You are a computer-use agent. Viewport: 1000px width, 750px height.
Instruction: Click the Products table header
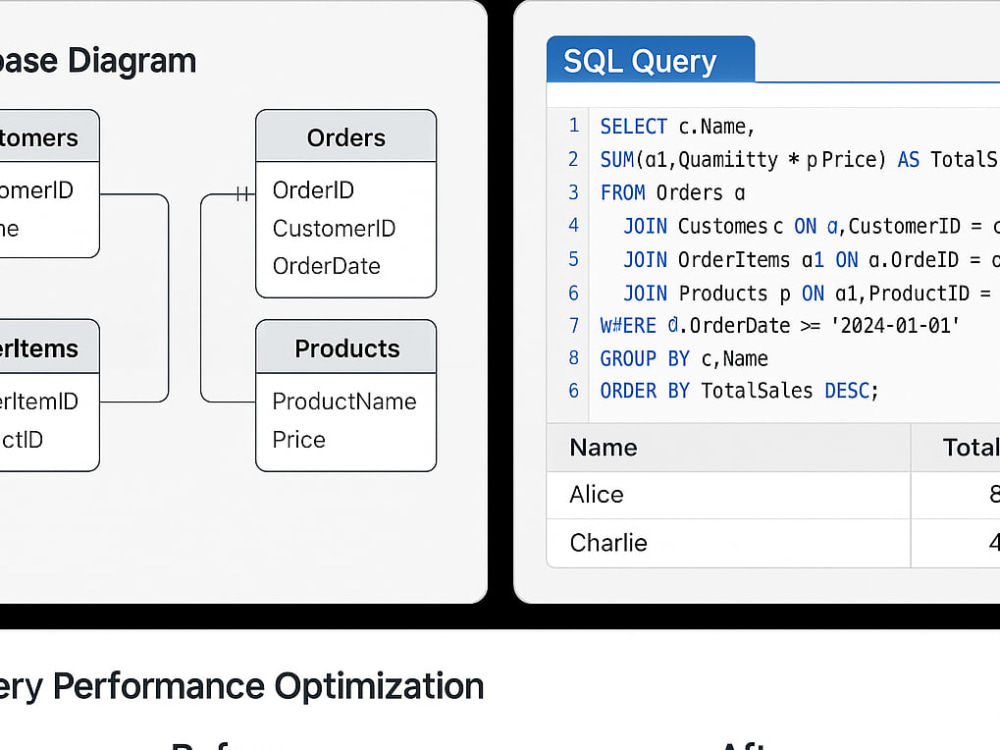pyautogui.click(x=346, y=348)
